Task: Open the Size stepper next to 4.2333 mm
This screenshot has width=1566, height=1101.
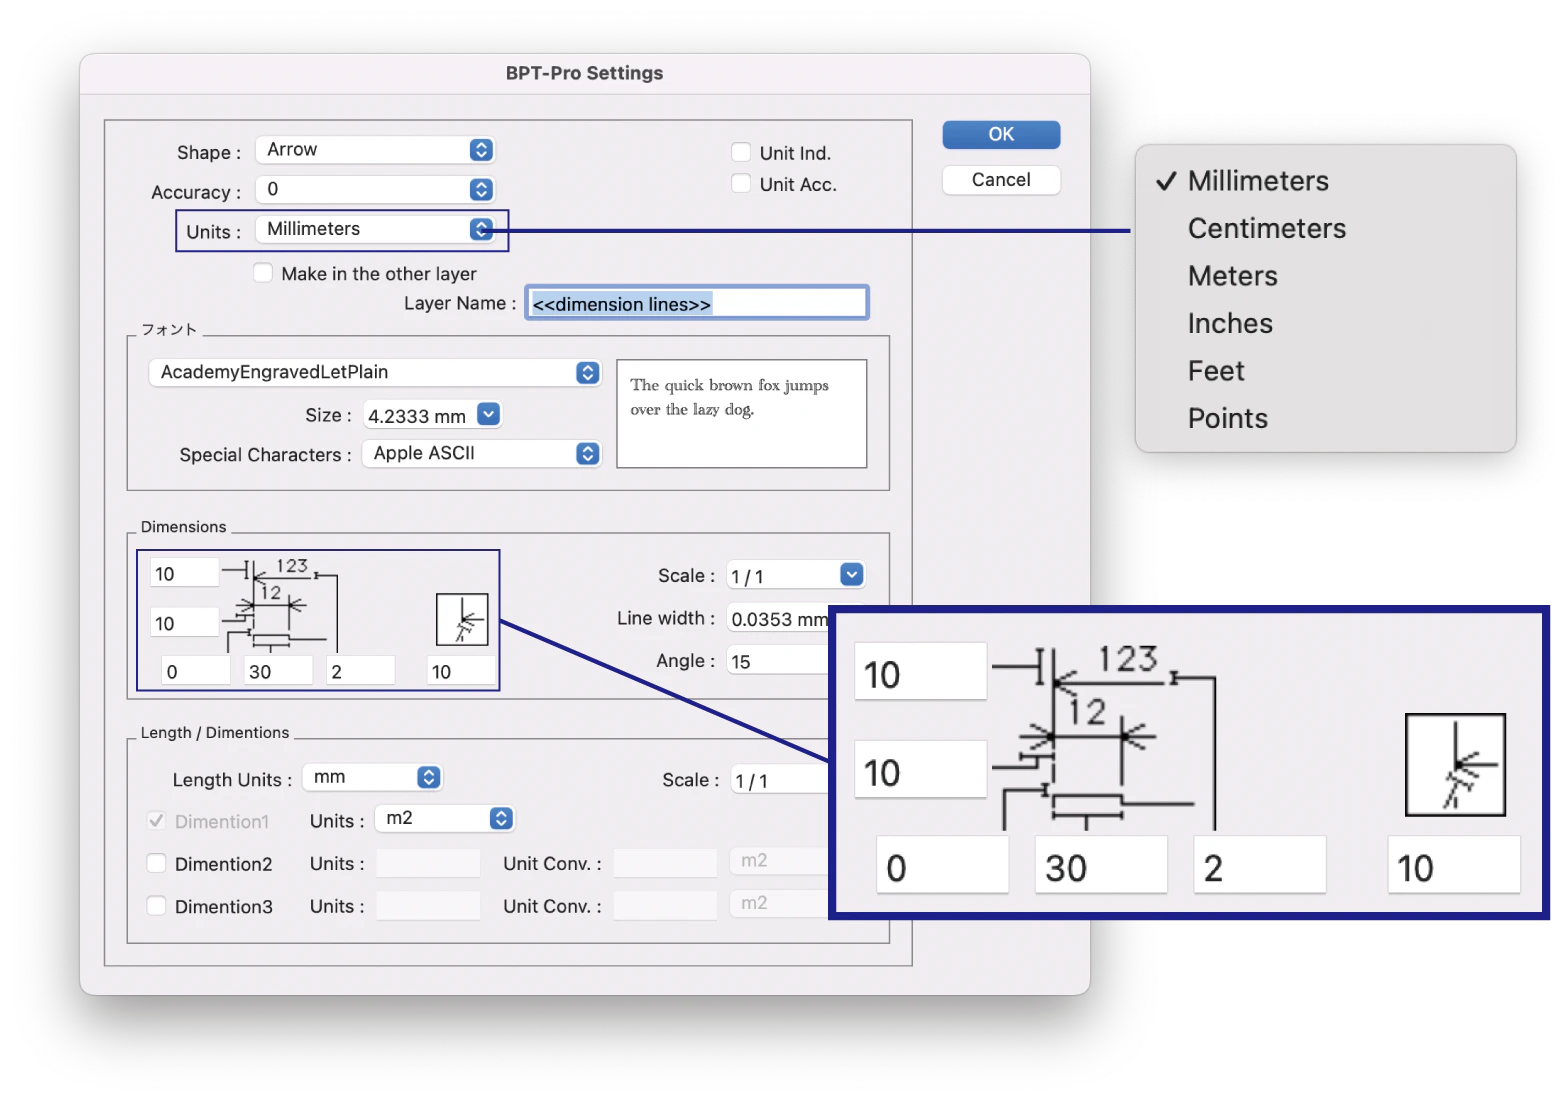Action: coord(487,414)
